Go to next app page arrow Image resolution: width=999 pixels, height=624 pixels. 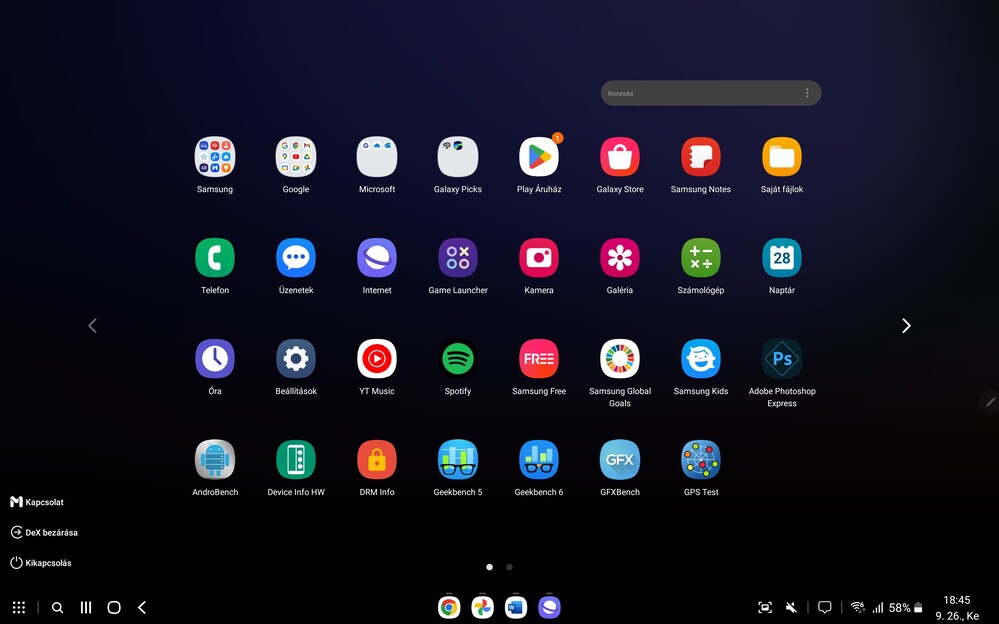[906, 326]
